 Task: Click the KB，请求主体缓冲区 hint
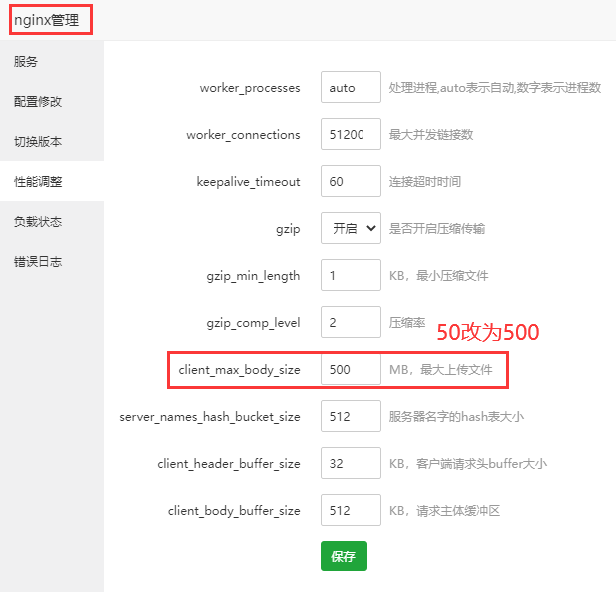444,510
